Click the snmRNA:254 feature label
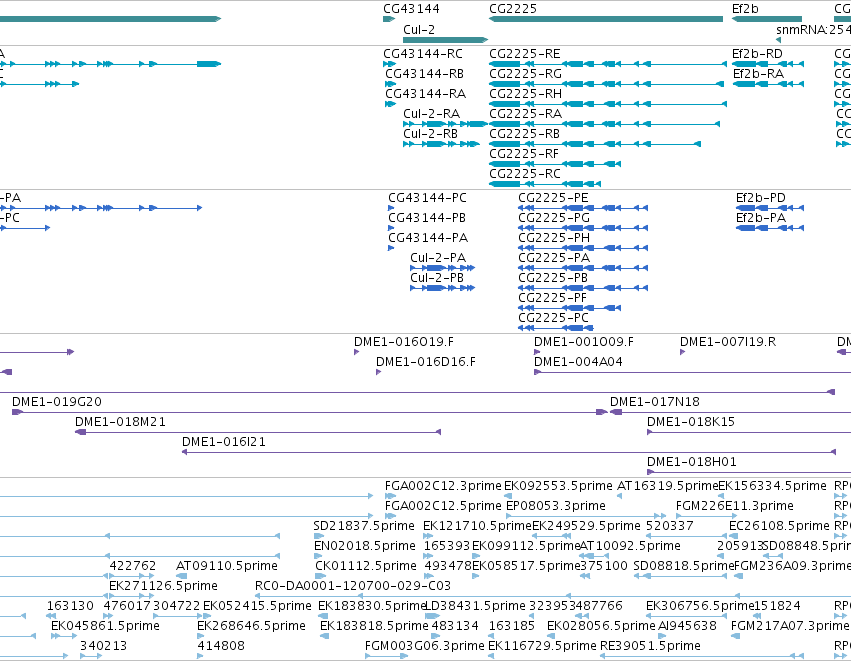Image resolution: width=851 pixels, height=661 pixels. click(813, 30)
